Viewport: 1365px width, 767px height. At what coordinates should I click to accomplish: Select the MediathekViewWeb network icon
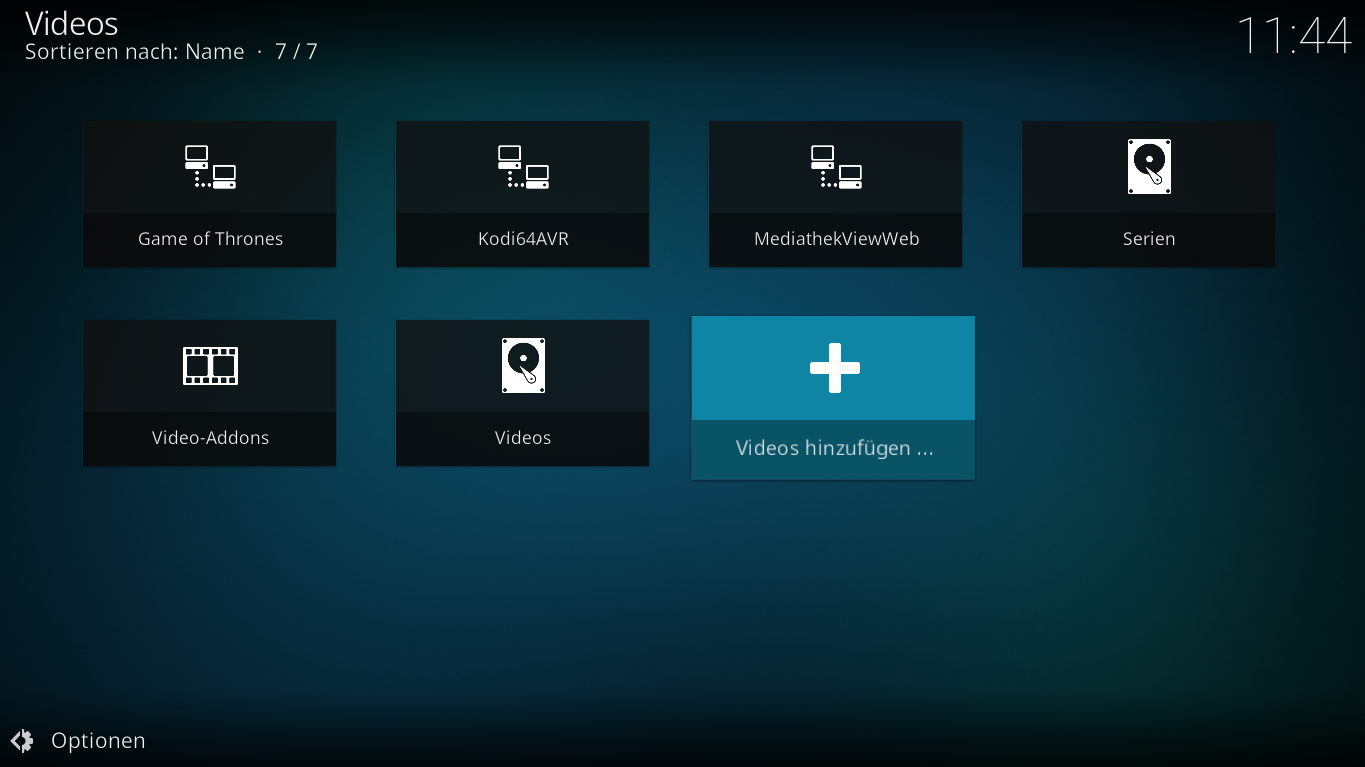(836, 167)
